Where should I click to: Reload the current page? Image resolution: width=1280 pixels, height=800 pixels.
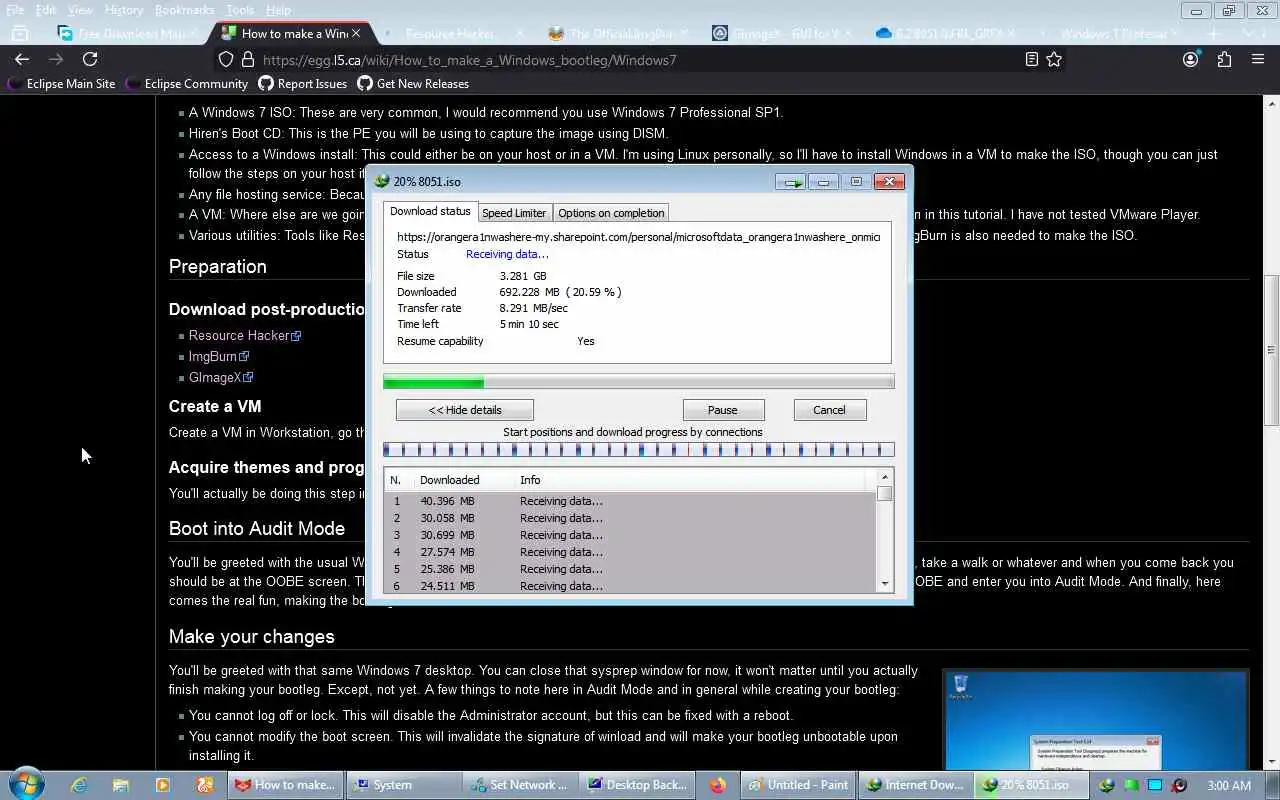90,60
